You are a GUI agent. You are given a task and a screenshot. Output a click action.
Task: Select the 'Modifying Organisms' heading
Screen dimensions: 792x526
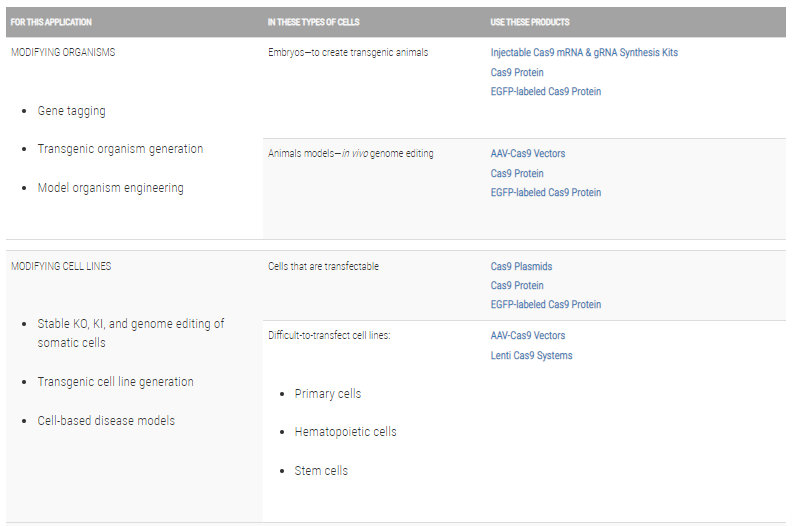coord(63,53)
